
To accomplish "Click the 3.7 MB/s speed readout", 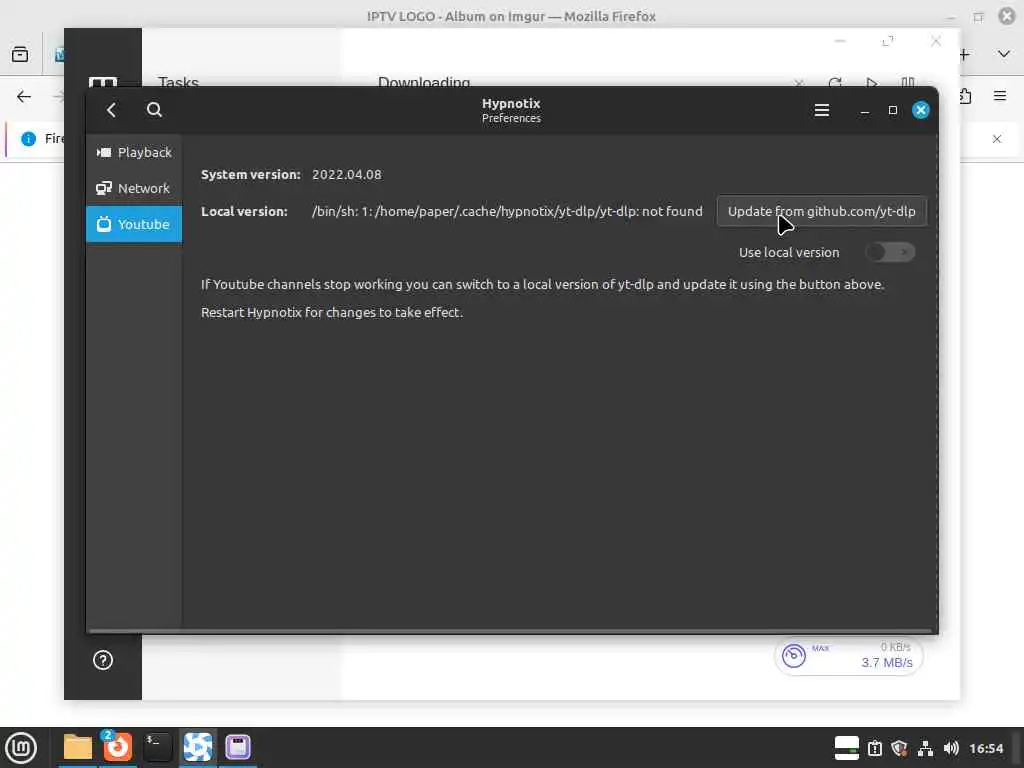I will click(x=887, y=662).
